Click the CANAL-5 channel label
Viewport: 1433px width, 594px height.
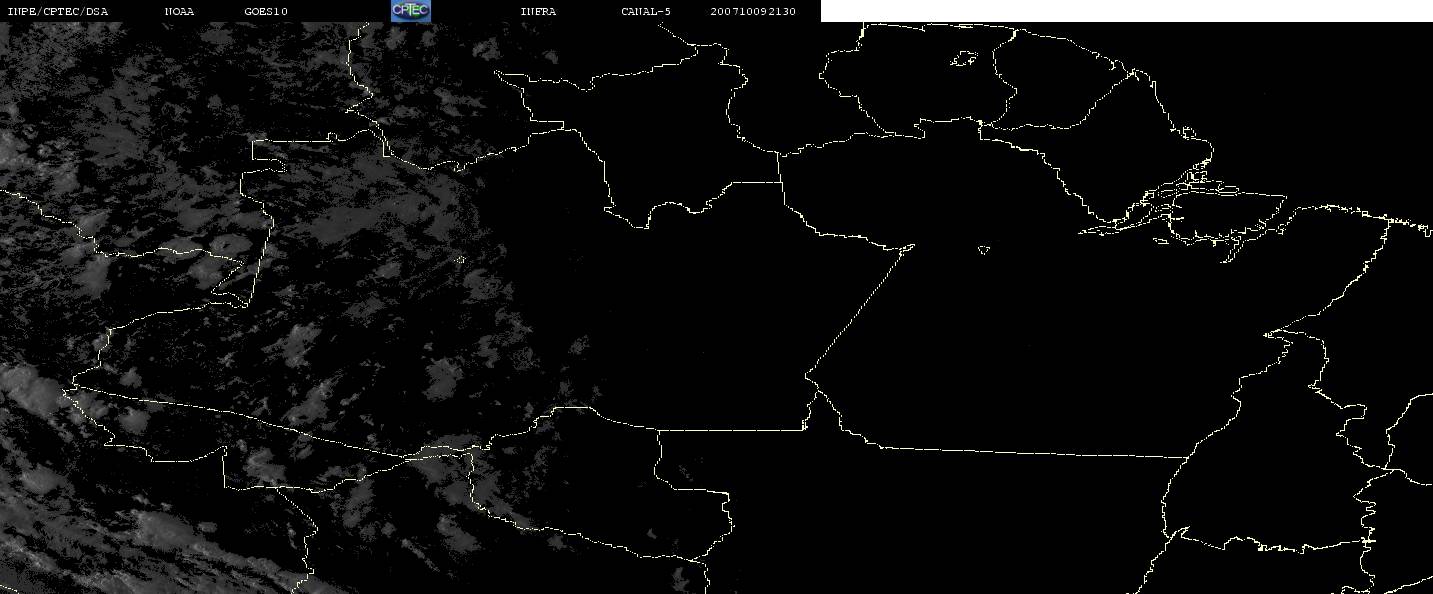646,12
